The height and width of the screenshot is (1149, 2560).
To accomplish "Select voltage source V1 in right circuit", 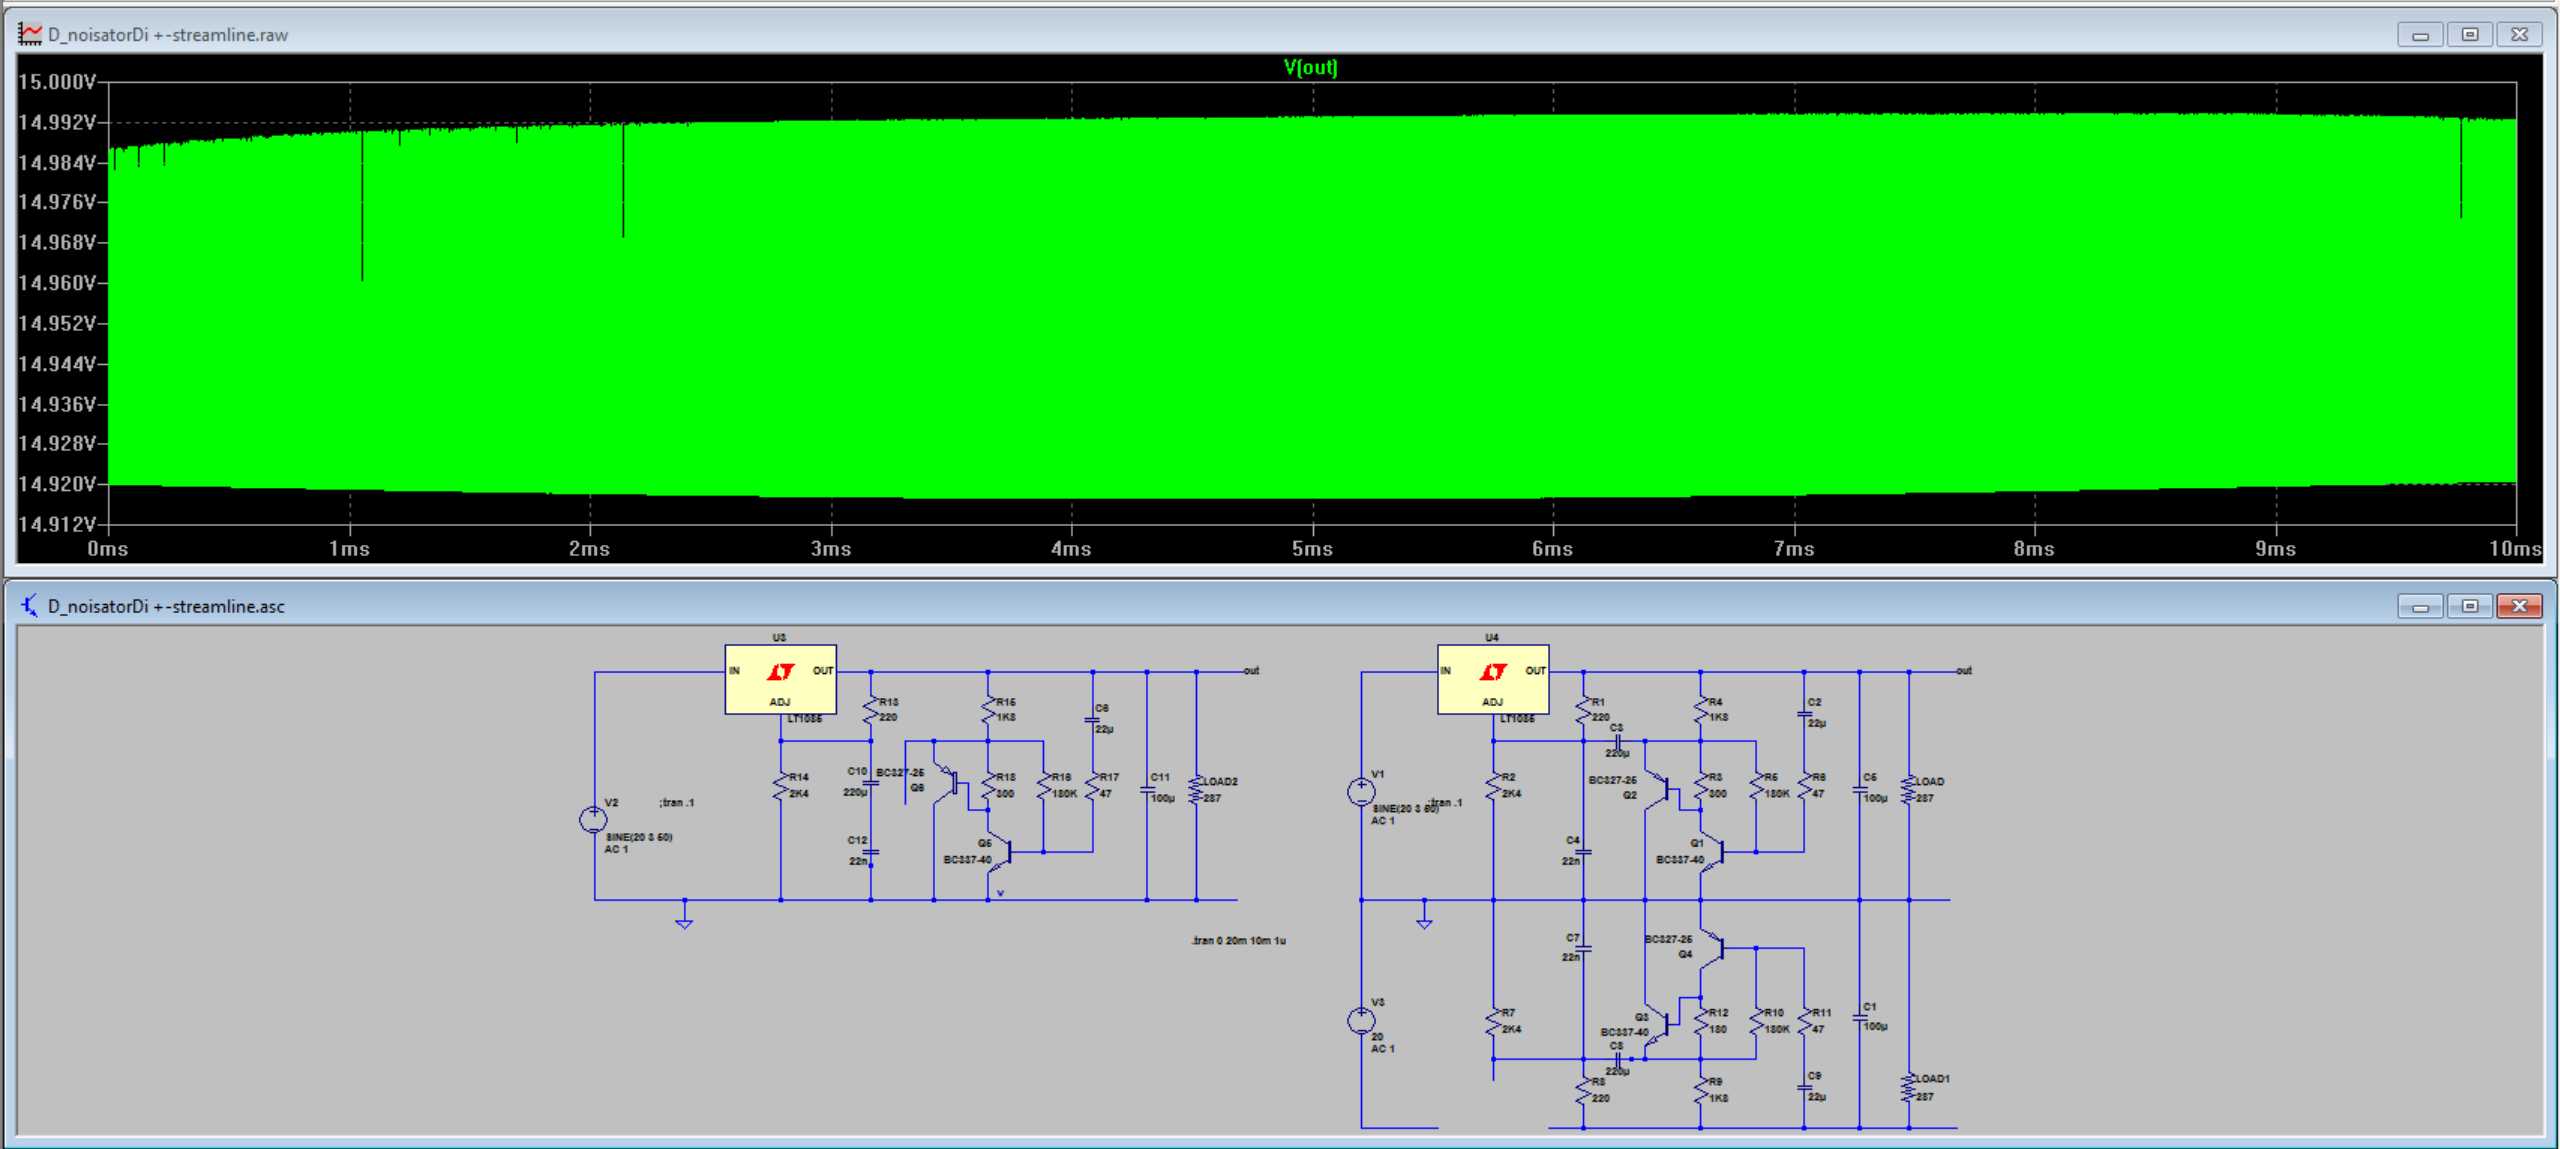I will click(x=1361, y=792).
